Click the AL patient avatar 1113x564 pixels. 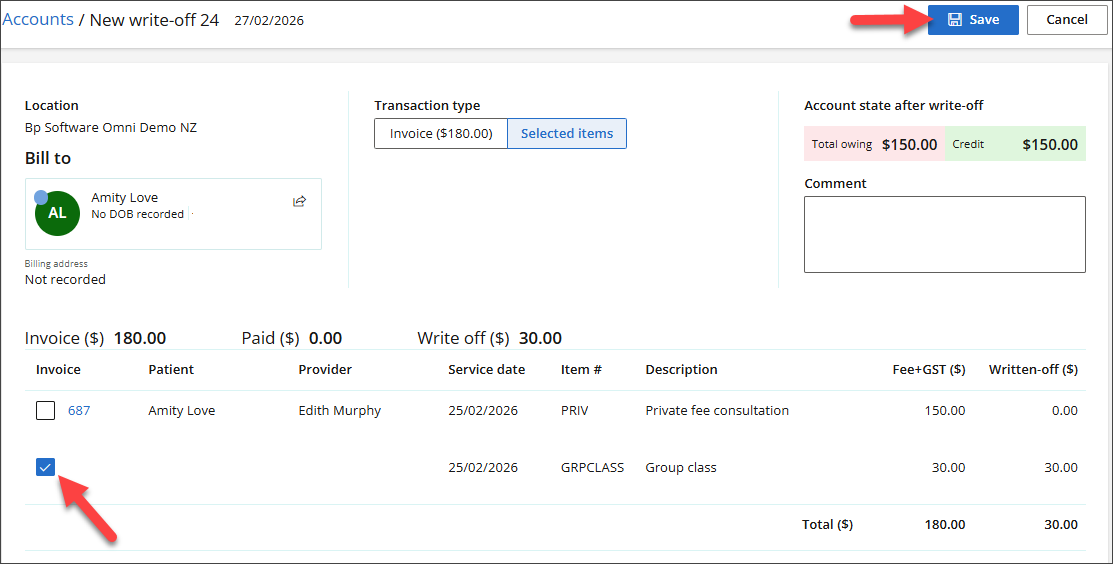point(57,213)
